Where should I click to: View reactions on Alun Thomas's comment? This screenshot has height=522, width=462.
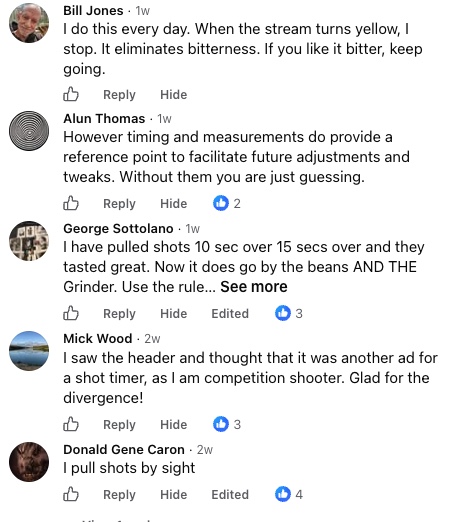(x=227, y=203)
